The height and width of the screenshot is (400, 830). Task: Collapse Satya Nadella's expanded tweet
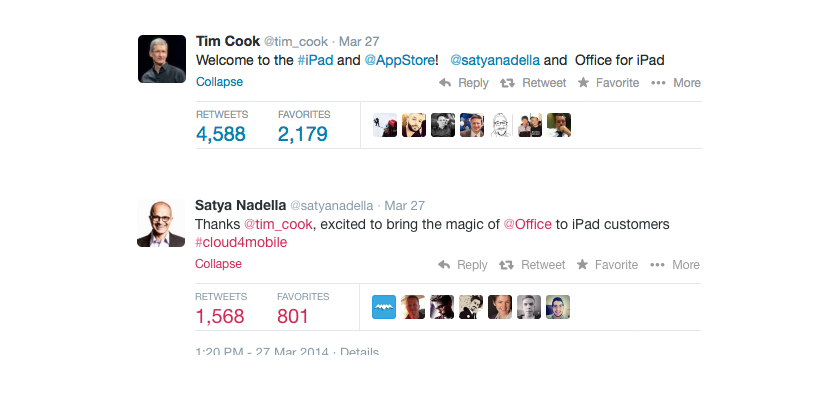tap(218, 264)
